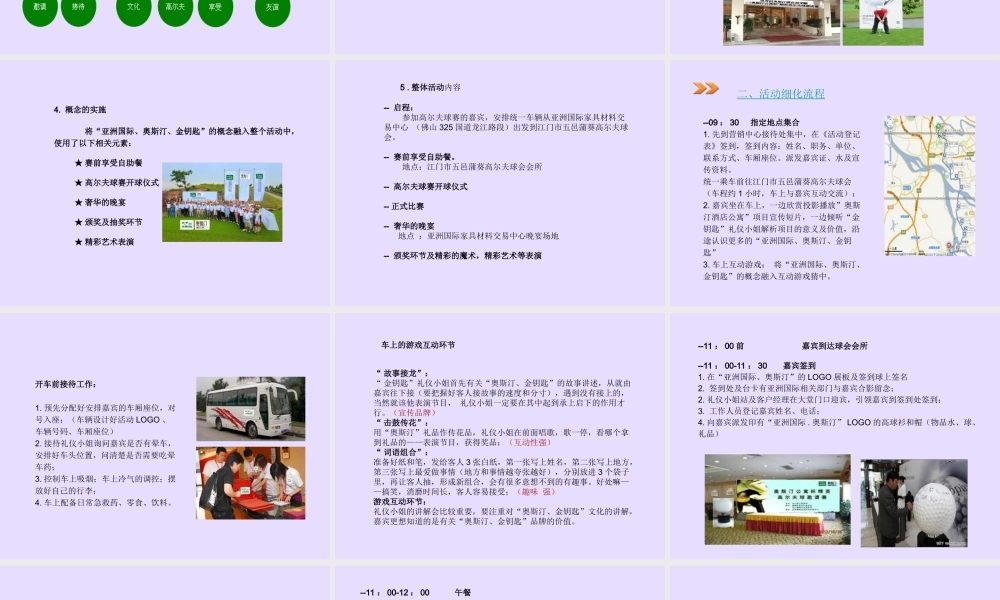Click the heading --09:30 指定地点集合

[x=751, y=122]
